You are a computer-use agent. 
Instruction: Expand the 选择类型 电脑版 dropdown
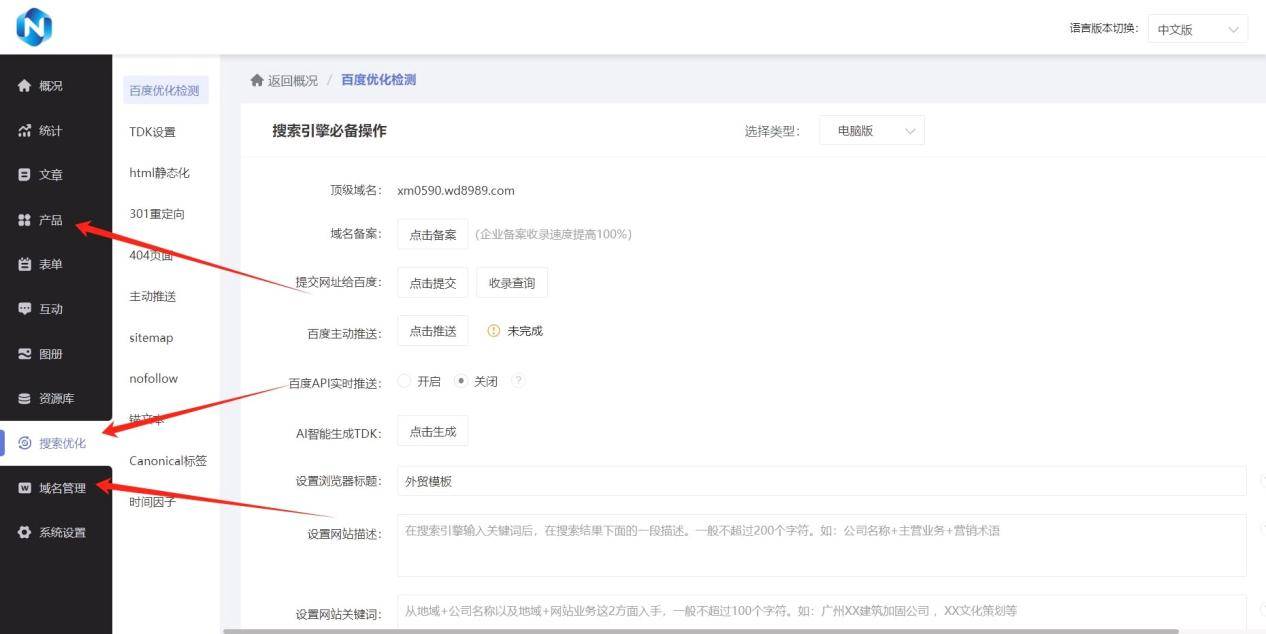click(x=871, y=131)
